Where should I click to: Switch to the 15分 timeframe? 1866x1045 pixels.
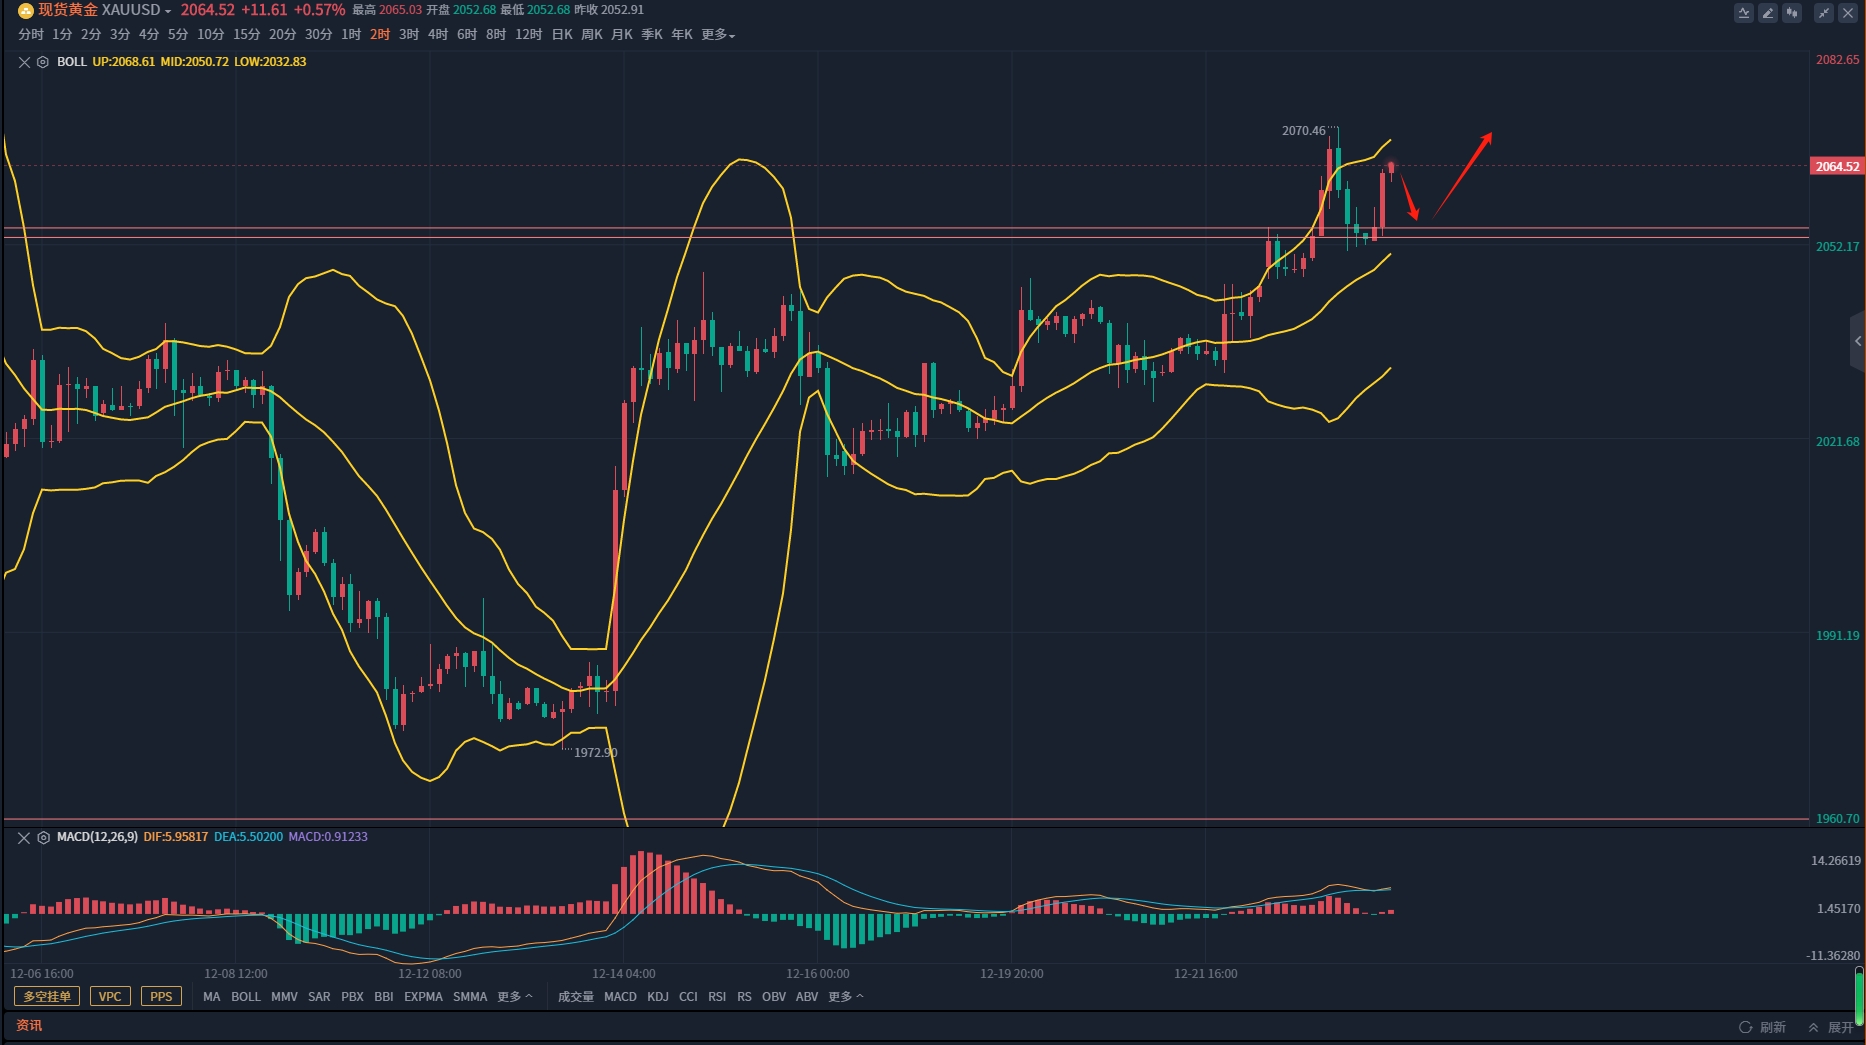point(246,34)
